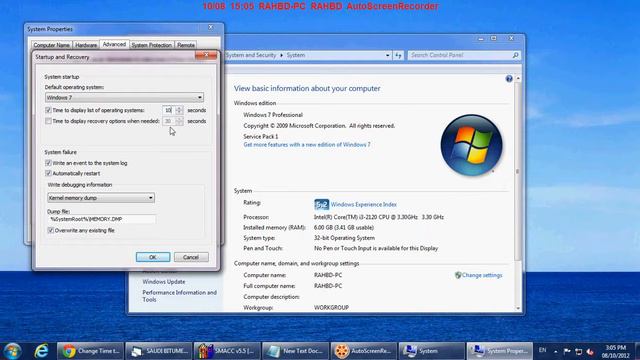This screenshot has width=640, height=360.
Task: Toggle 'Write an event to the system log'
Action: tap(48, 163)
